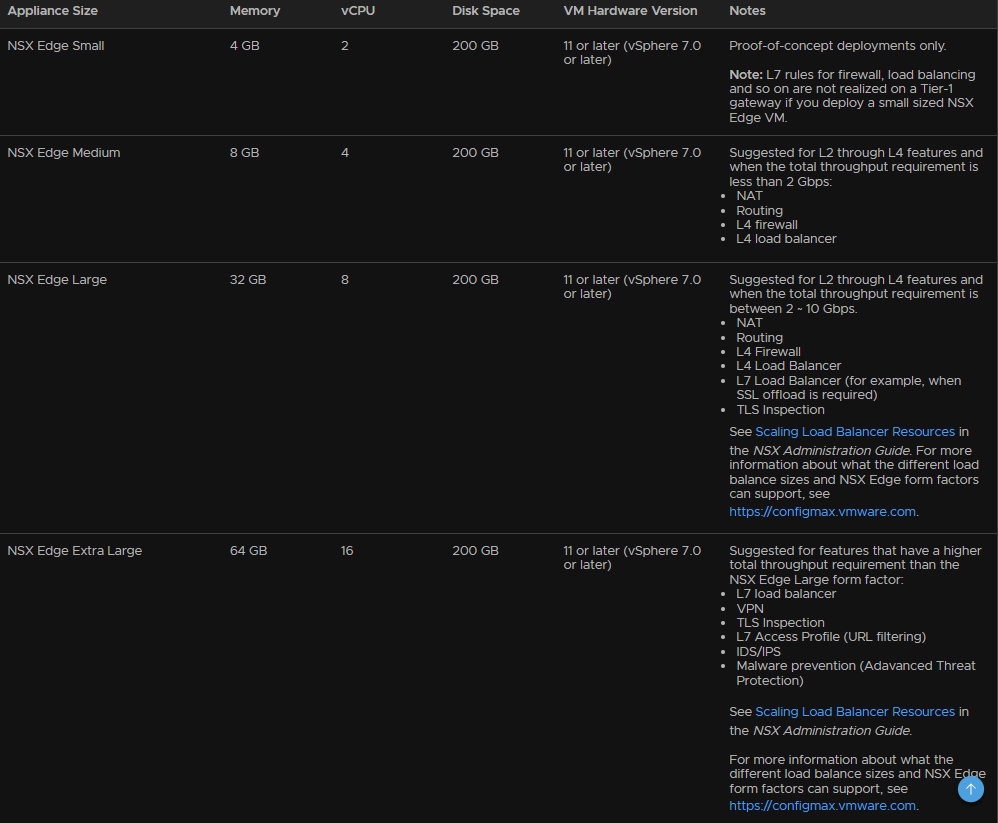
Task: Click the bold 'Note:' label in Small row
Action: point(745,75)
